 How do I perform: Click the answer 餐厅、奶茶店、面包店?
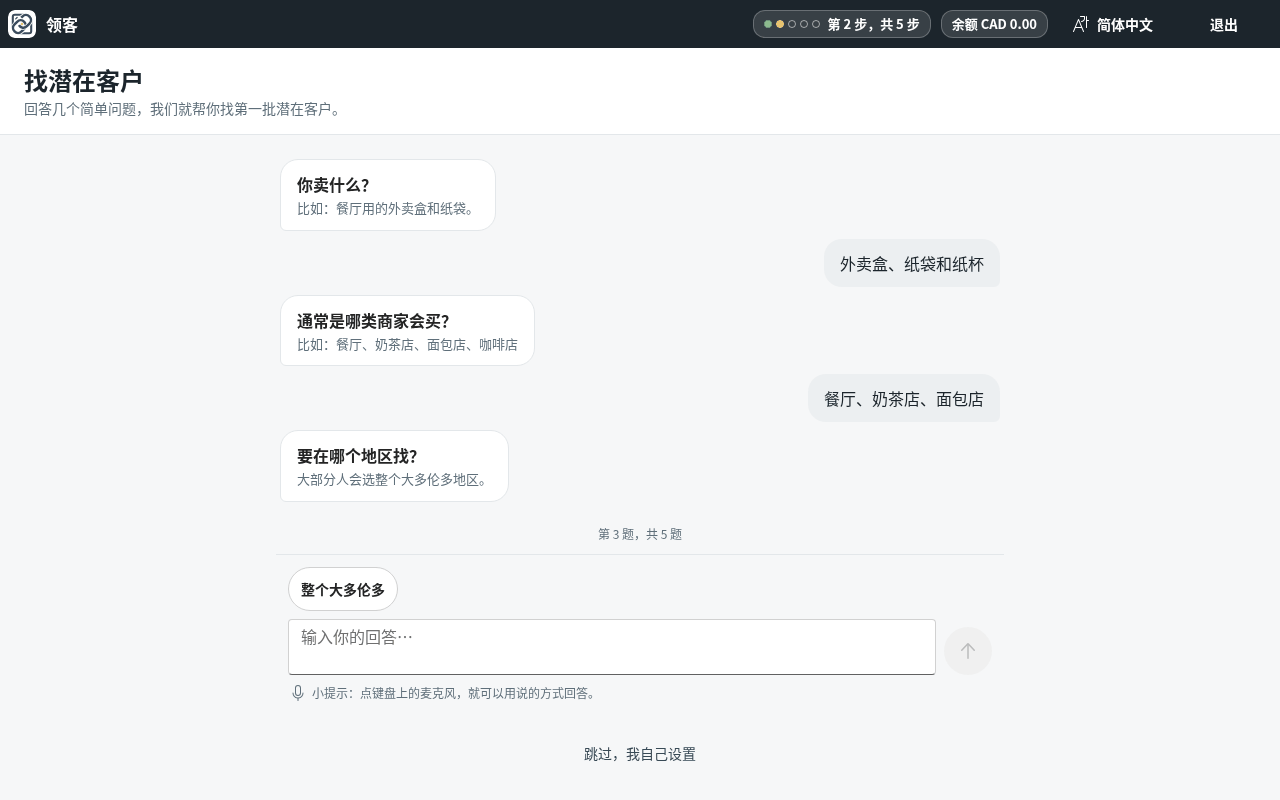point(904,398)
